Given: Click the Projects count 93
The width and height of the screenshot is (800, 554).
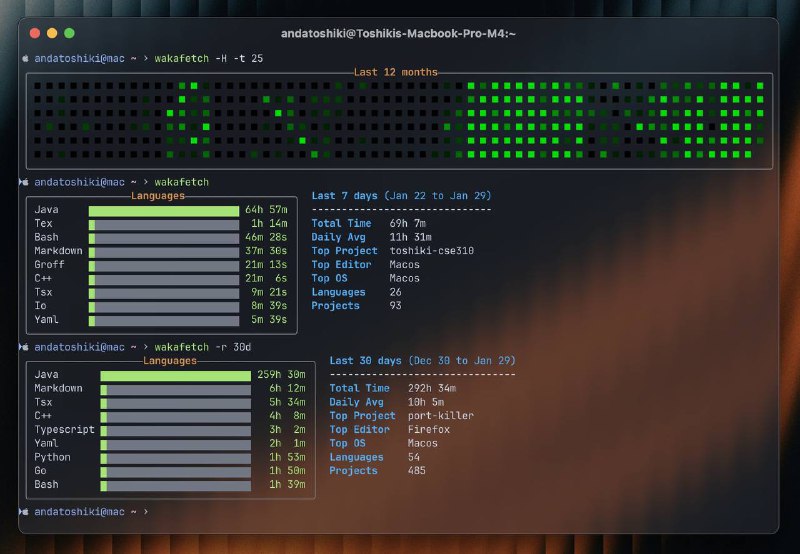Looking at the screenshot, I should click(x=395, y=306).
